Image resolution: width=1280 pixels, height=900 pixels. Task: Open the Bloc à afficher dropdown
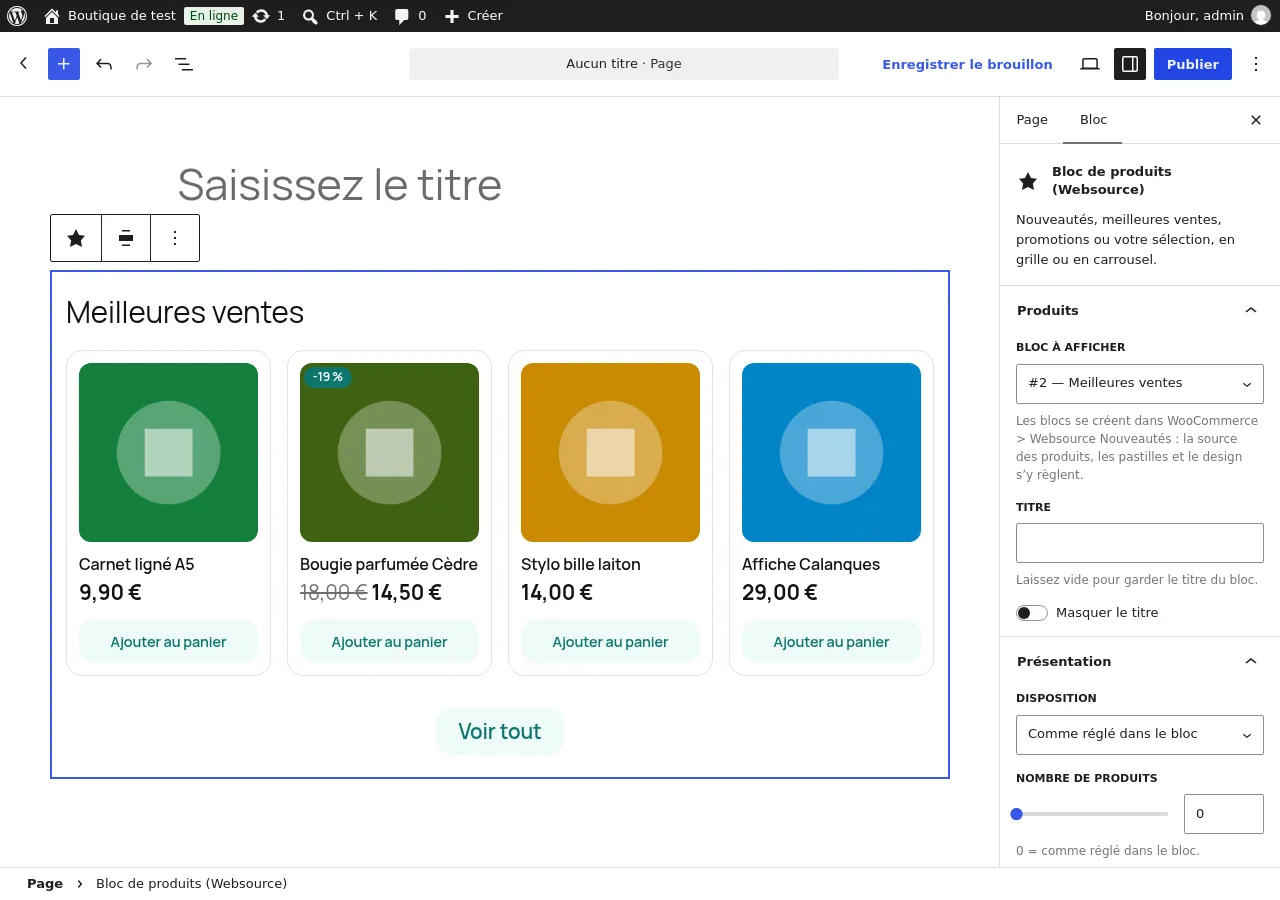(1140, 384)
